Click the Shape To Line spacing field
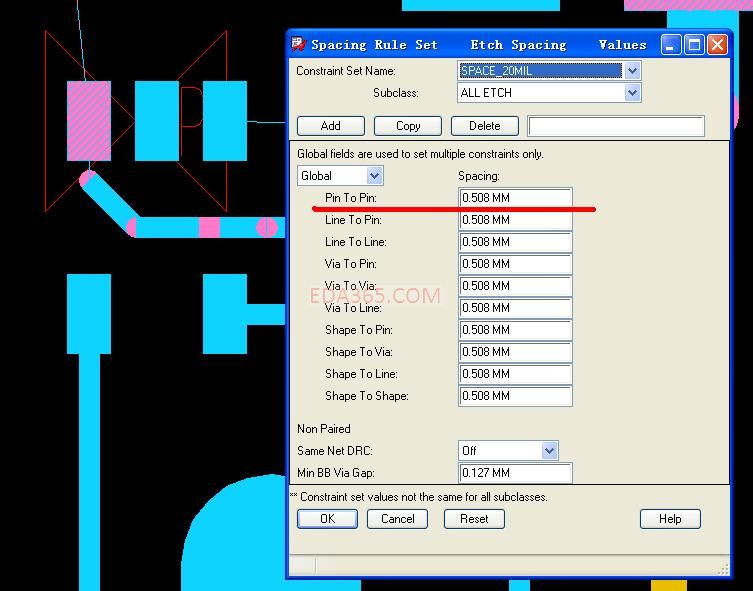This screenshot has width=753, height=591. click(515, 374)
